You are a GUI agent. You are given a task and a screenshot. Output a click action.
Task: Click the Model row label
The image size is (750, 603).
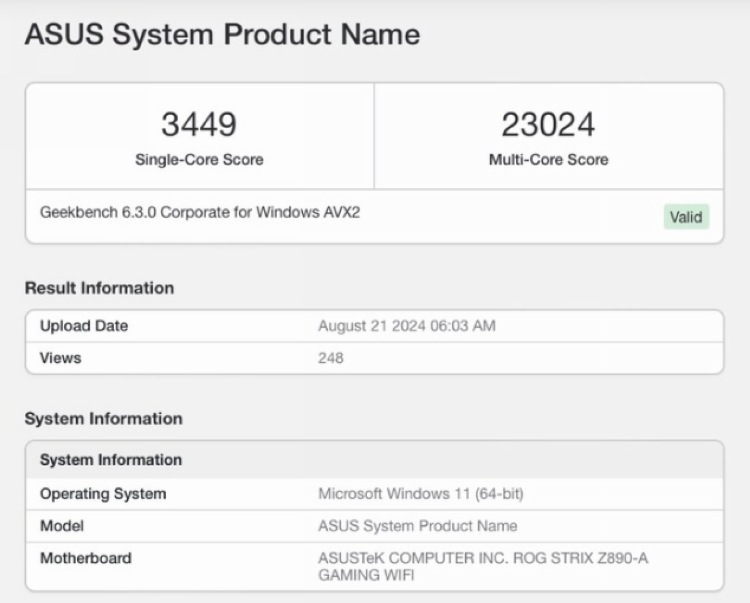tap(62, 526)
